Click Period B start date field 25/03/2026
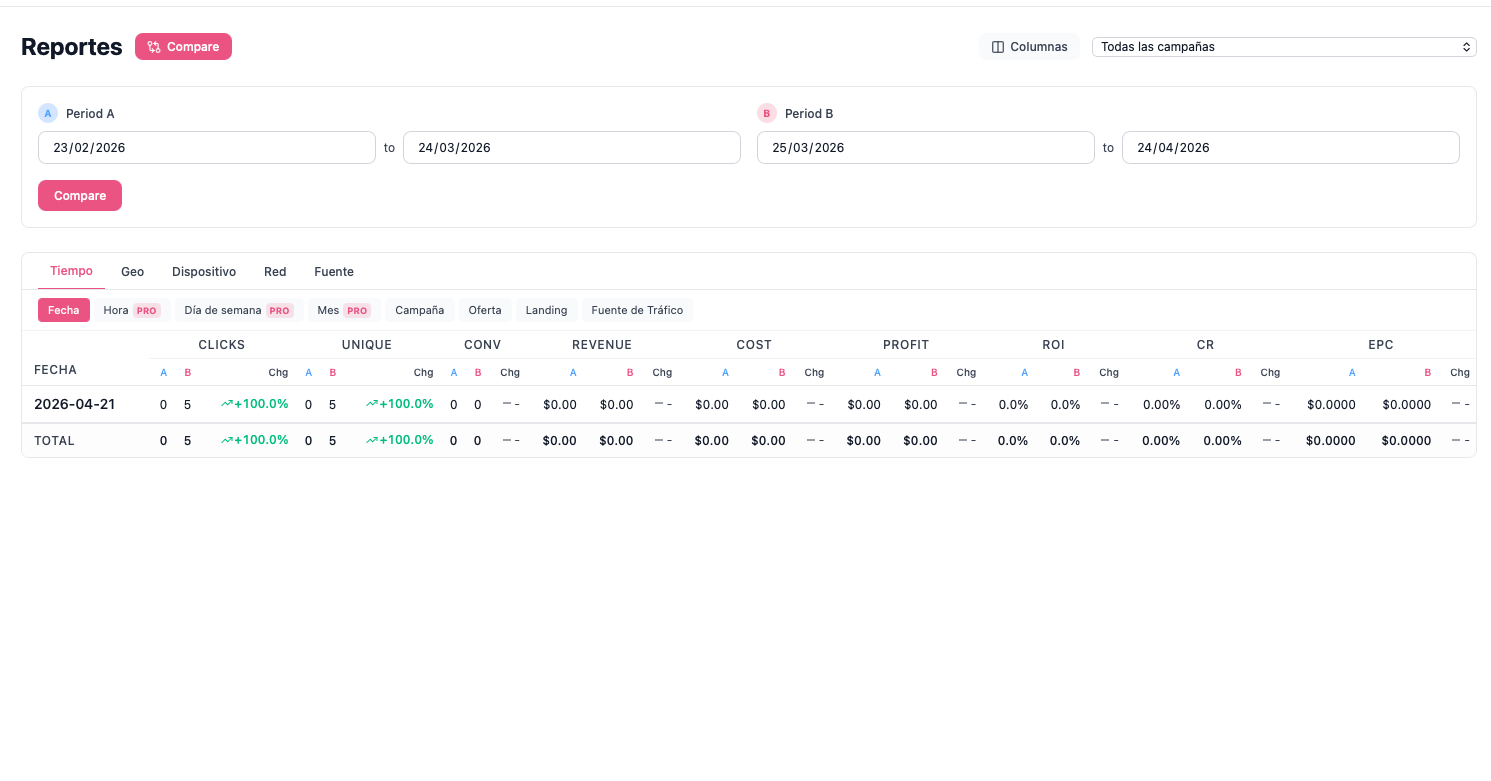This screenshot has height=781, width=1491. pos(926,147)
